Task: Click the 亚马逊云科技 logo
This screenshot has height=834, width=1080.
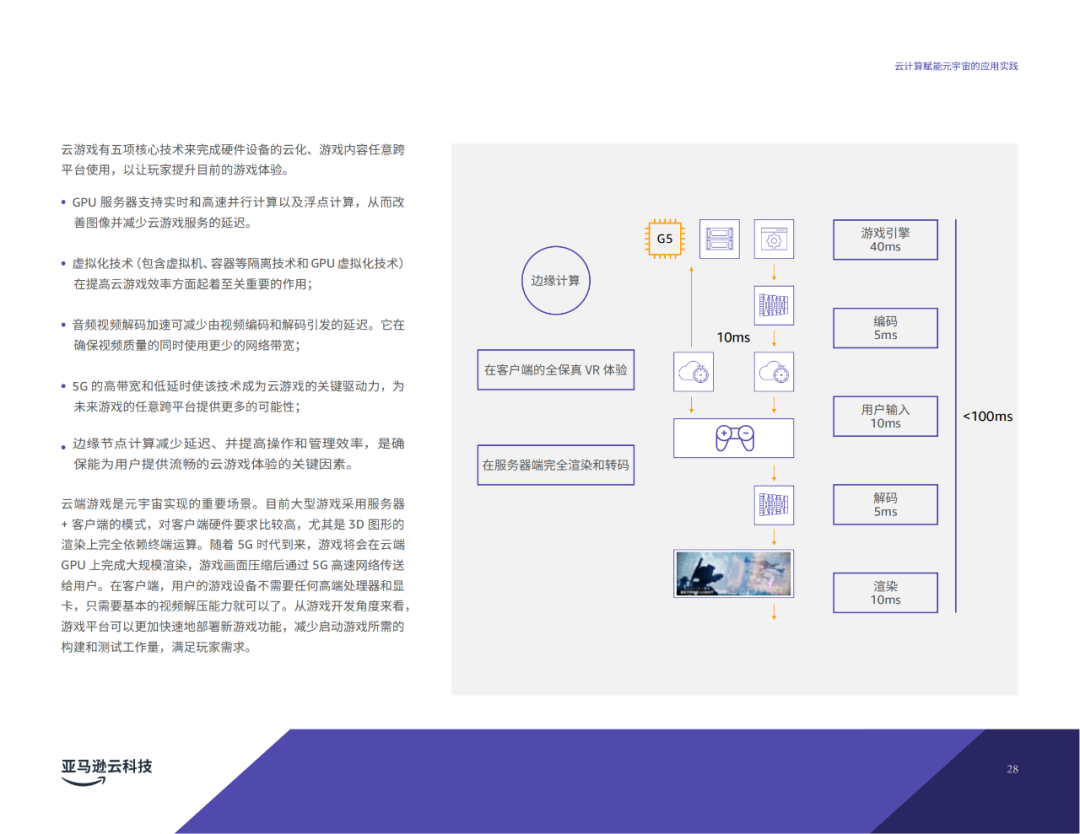Action: point(106,771)
